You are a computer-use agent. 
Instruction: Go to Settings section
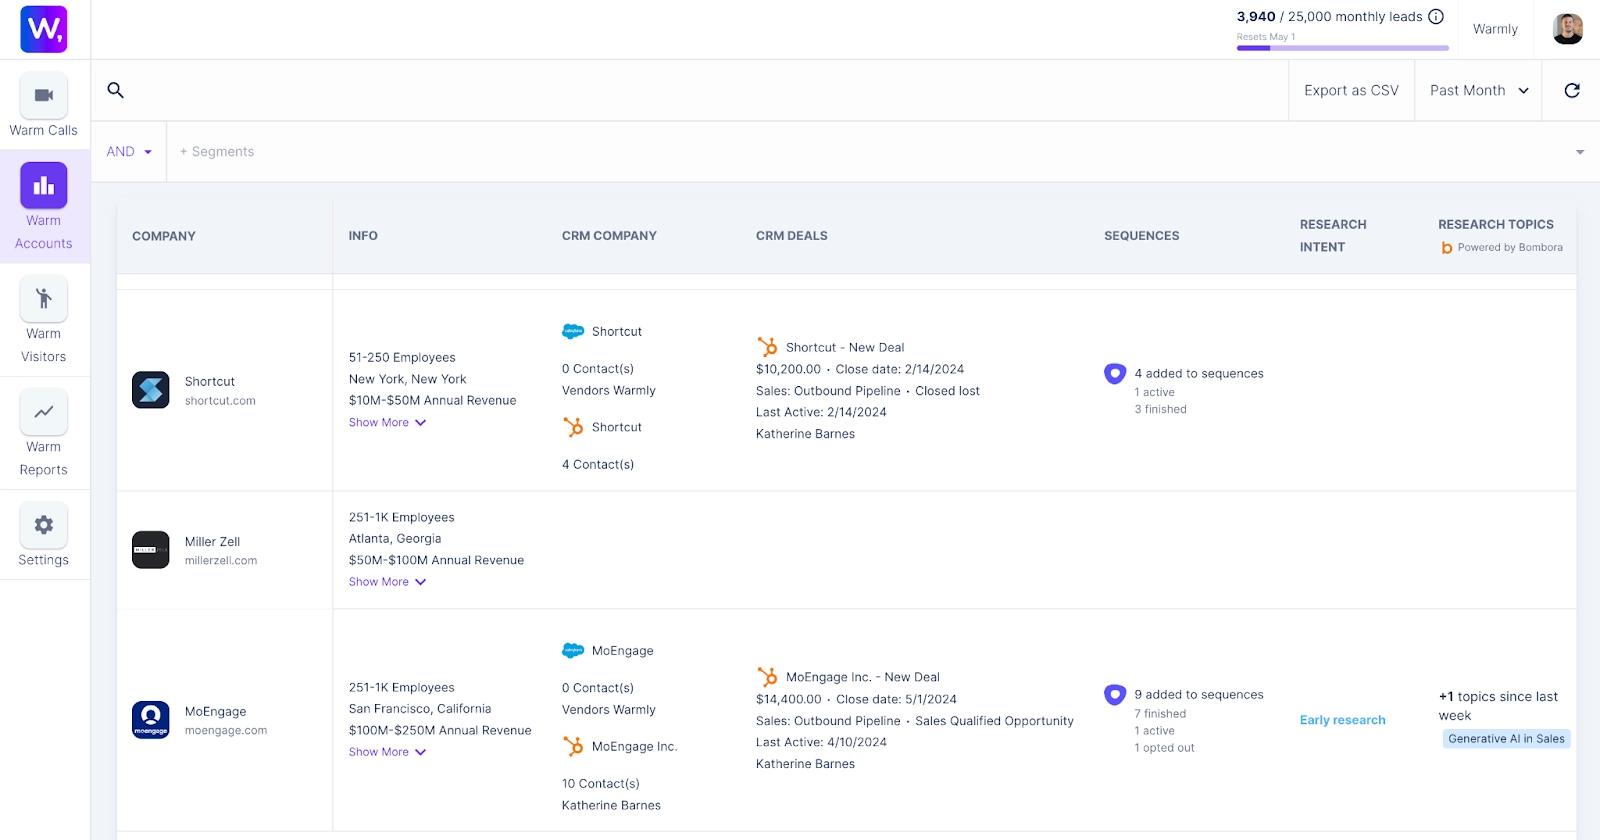point(44,535)
